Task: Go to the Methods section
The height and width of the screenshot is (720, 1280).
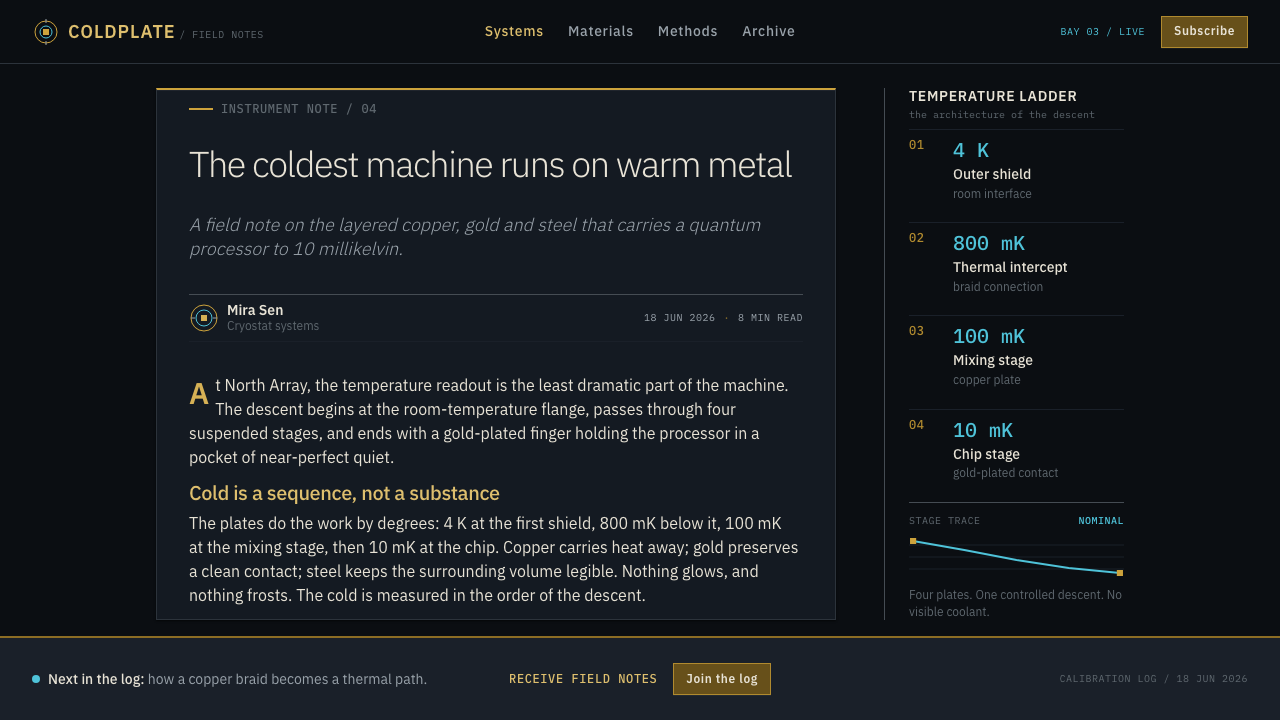Action: coord(688,31)
